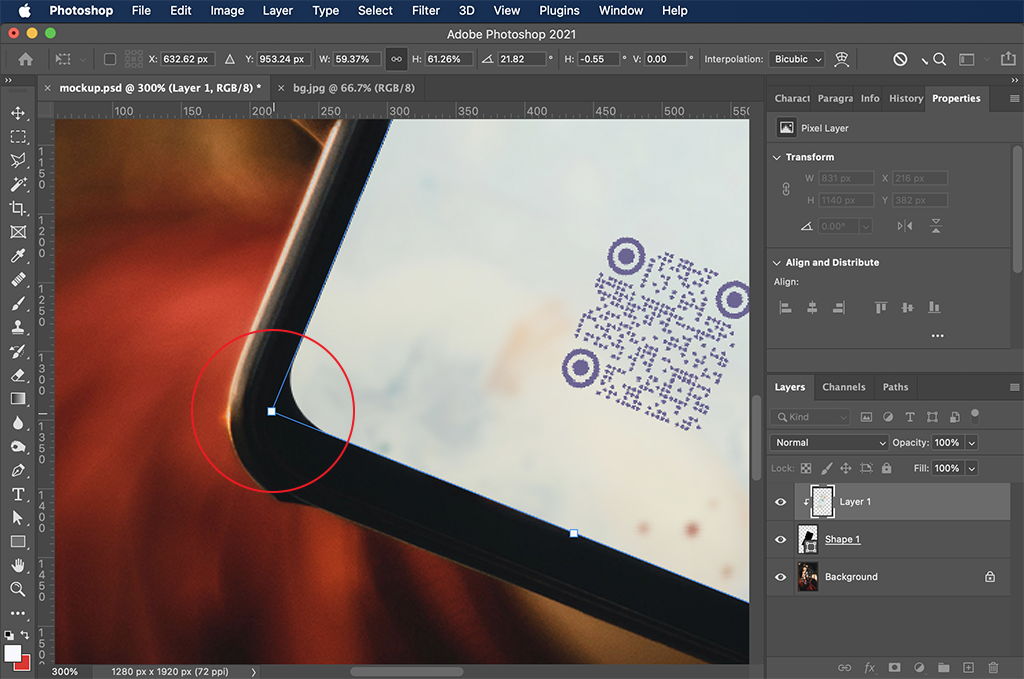Open layer effects fx menu
Viewport: 1024px width, 679px height.
(869, 667)
